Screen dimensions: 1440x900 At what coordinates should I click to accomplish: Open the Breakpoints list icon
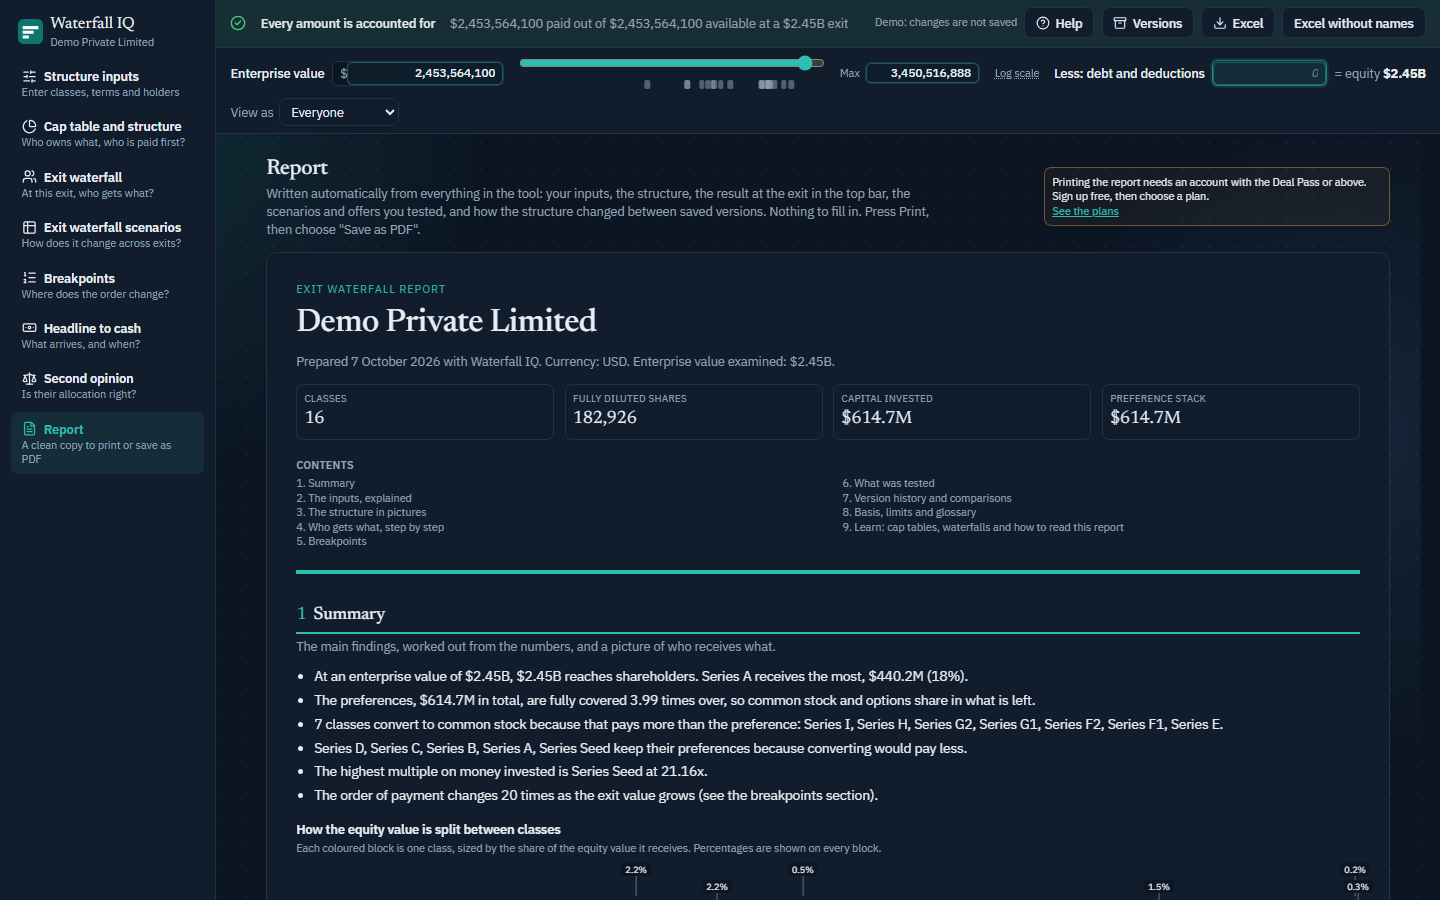pyautogui.click(x=29, y=278)
